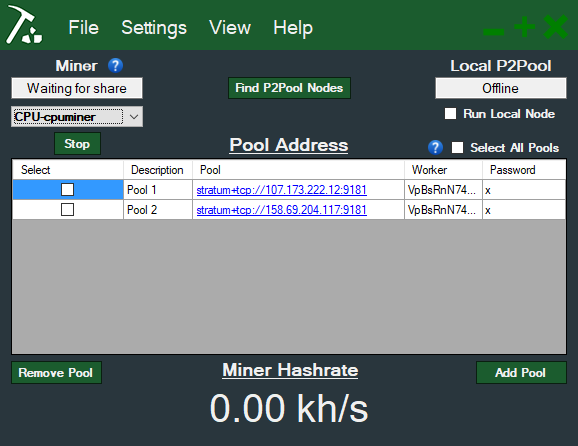Open the Help menu
Viewport: 578px width, 446px height.
click(293, 28)
